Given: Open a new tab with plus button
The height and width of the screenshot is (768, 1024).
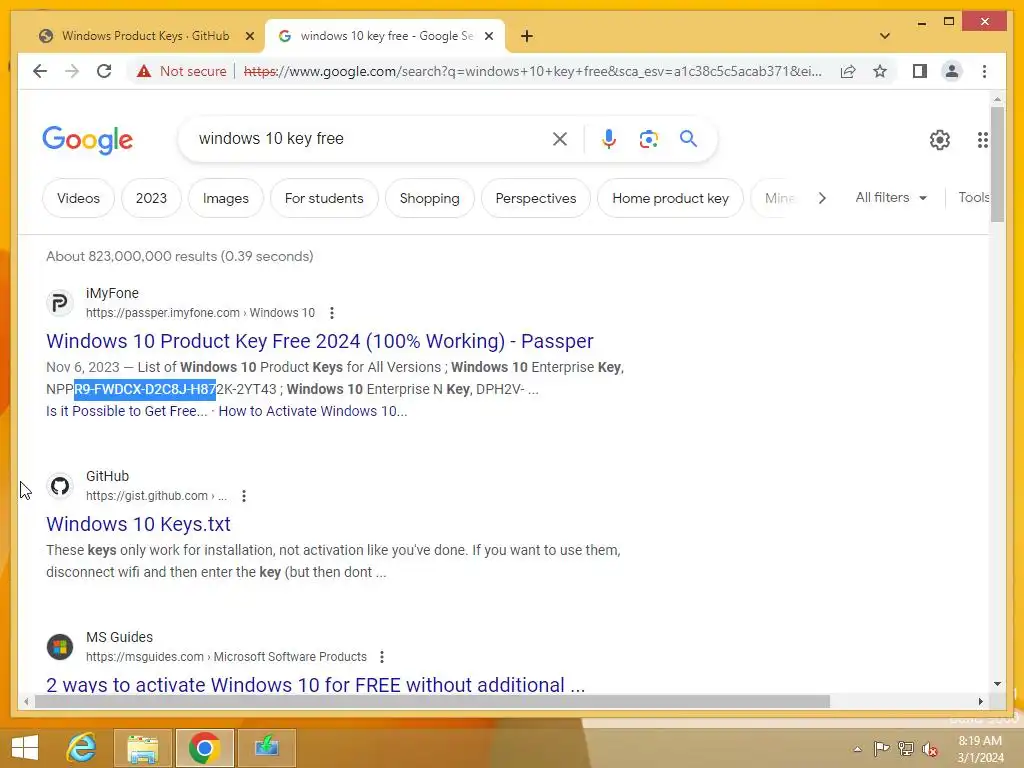Looking at the screenshot, I should pyautogui.click(x=527, y=36).
